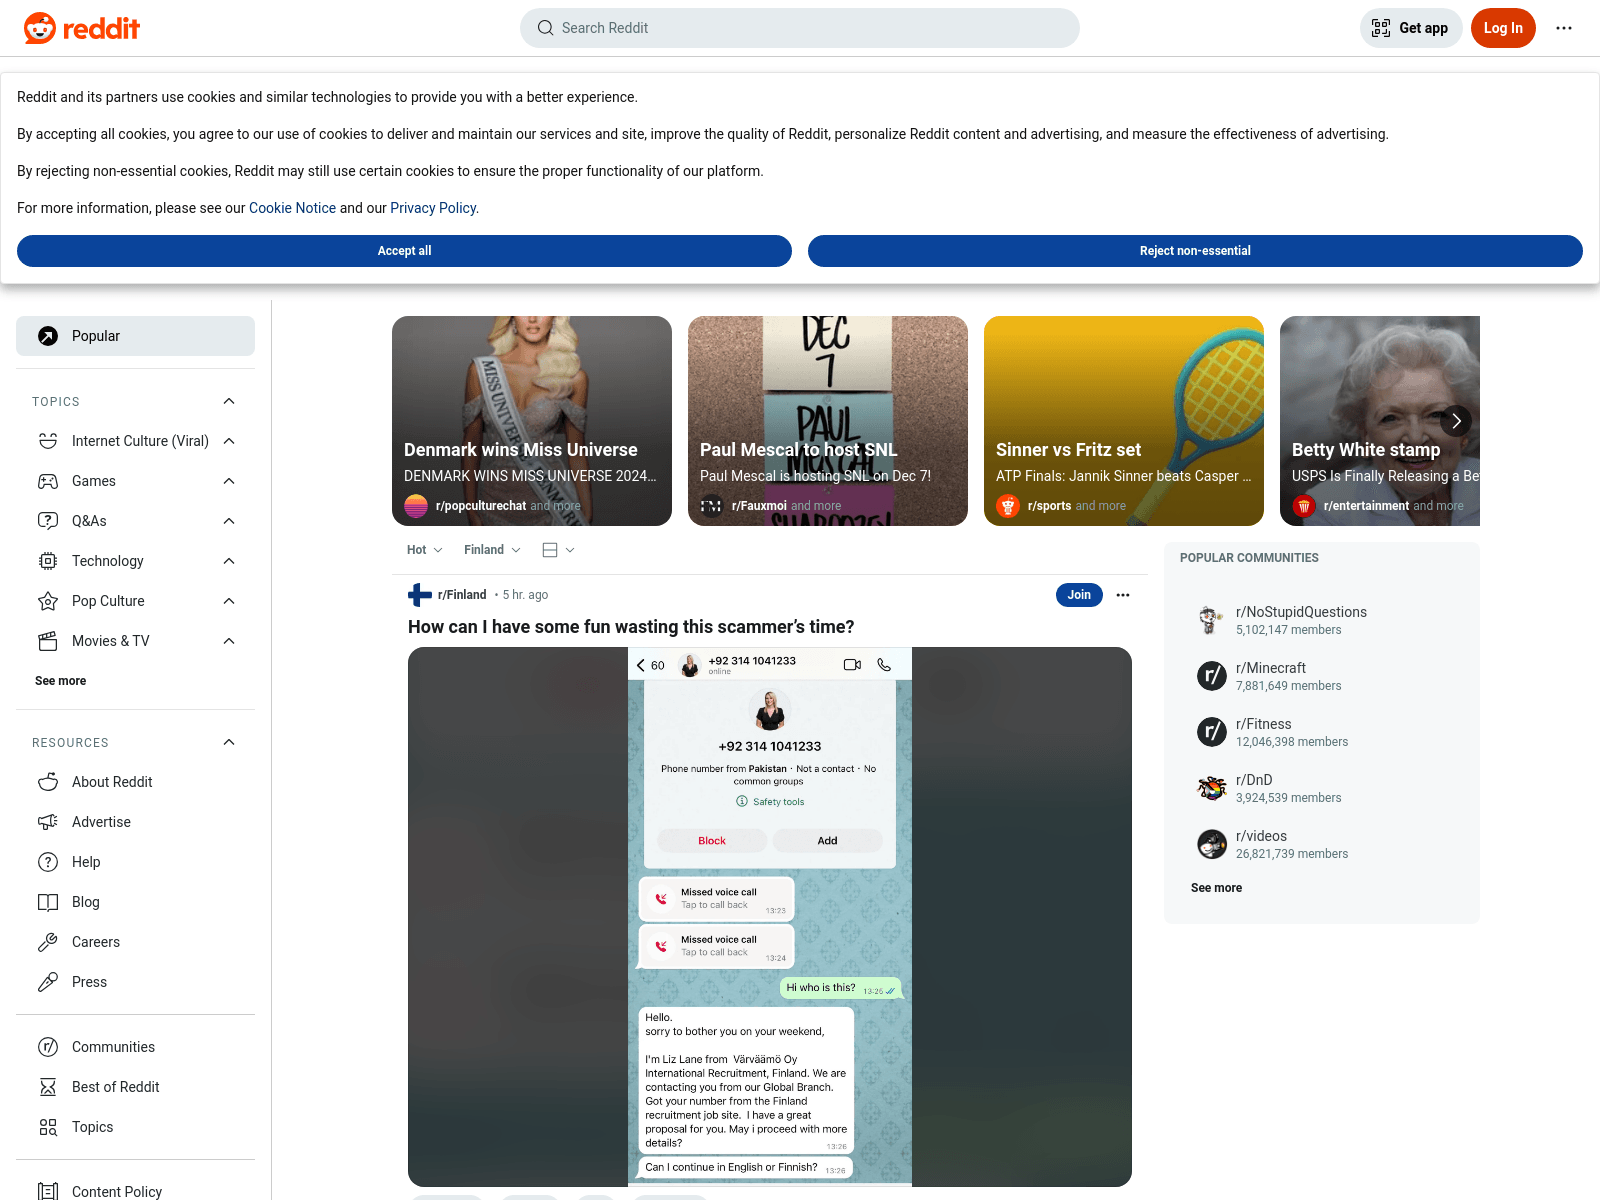Open Advertise sidebar item
Screen dimensions: 1600x1200
(135, 822)
